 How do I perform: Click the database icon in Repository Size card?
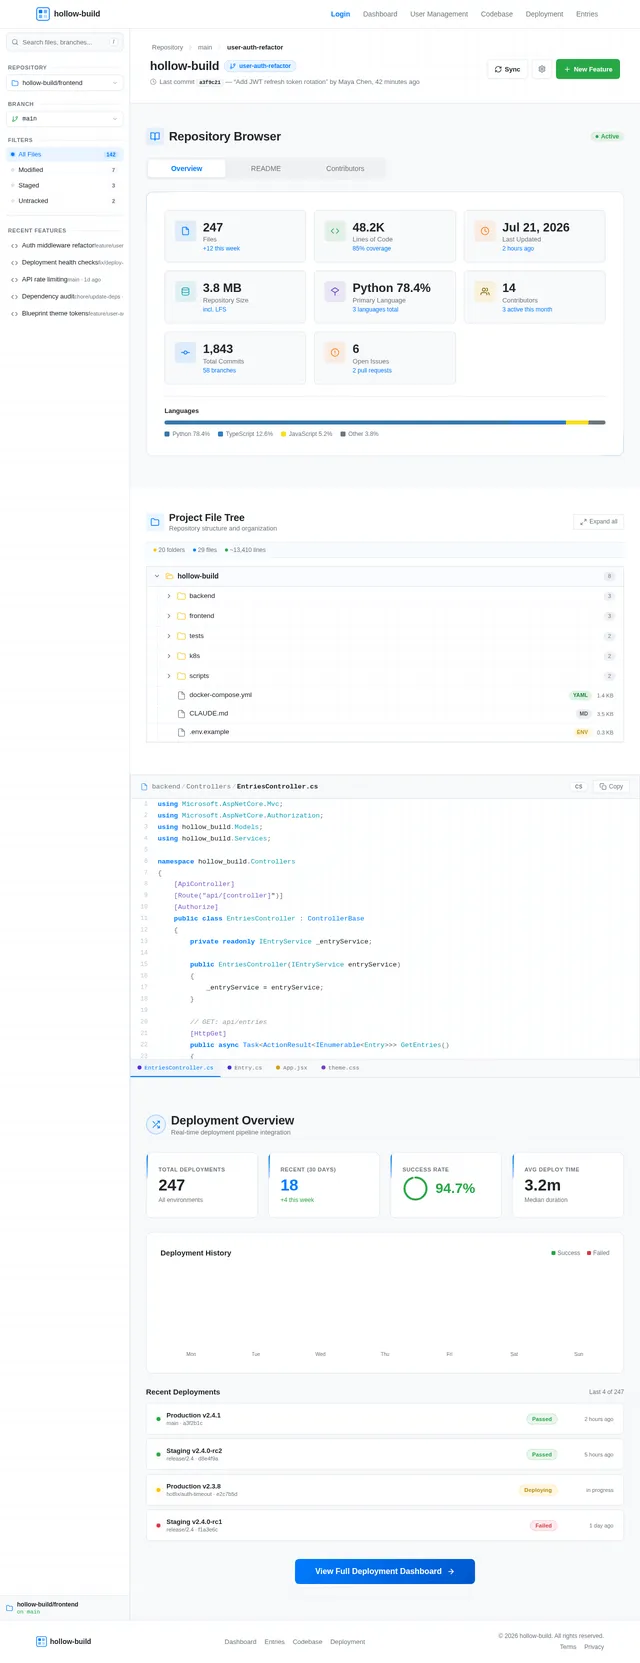185,291
